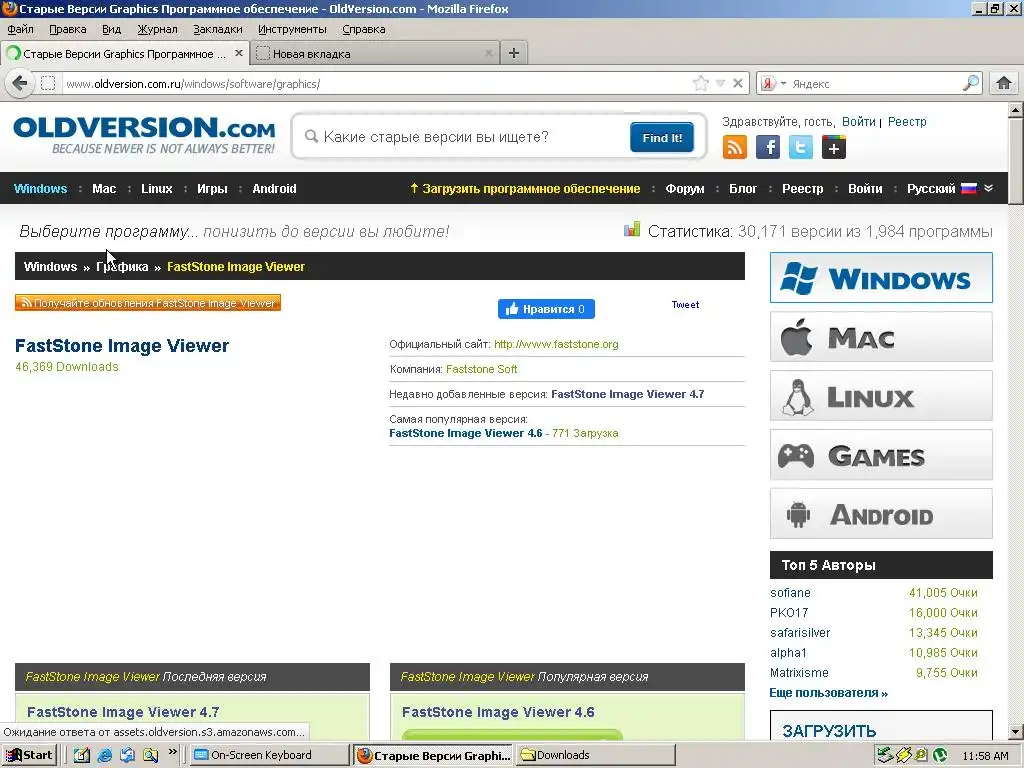Click the Android platform banner in sidebar
The width and height of the screenshot is (1024, 768).
[x=881, y=514]
